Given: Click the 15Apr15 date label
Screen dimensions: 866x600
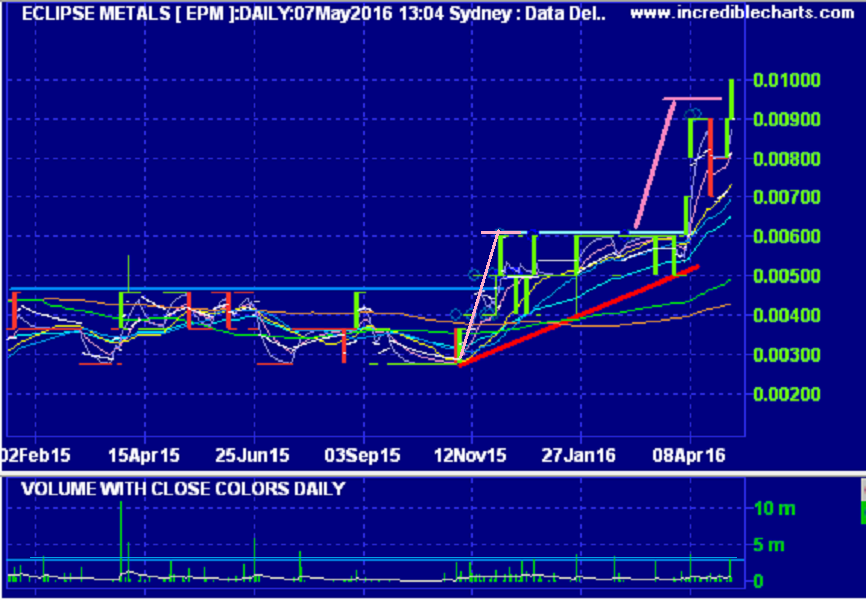Looking at the screenshot, I should coord(144,456).
